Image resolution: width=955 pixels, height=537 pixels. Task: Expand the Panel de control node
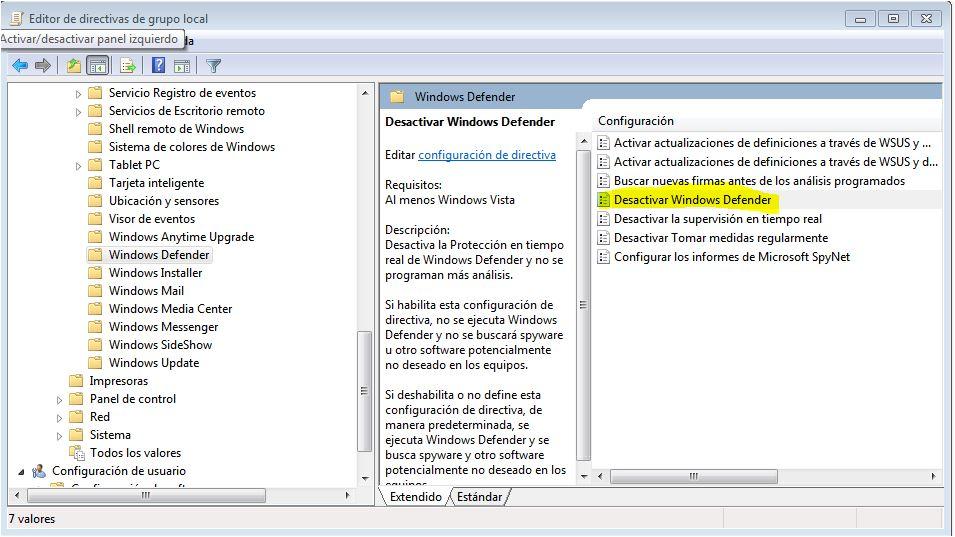point(59,400)
